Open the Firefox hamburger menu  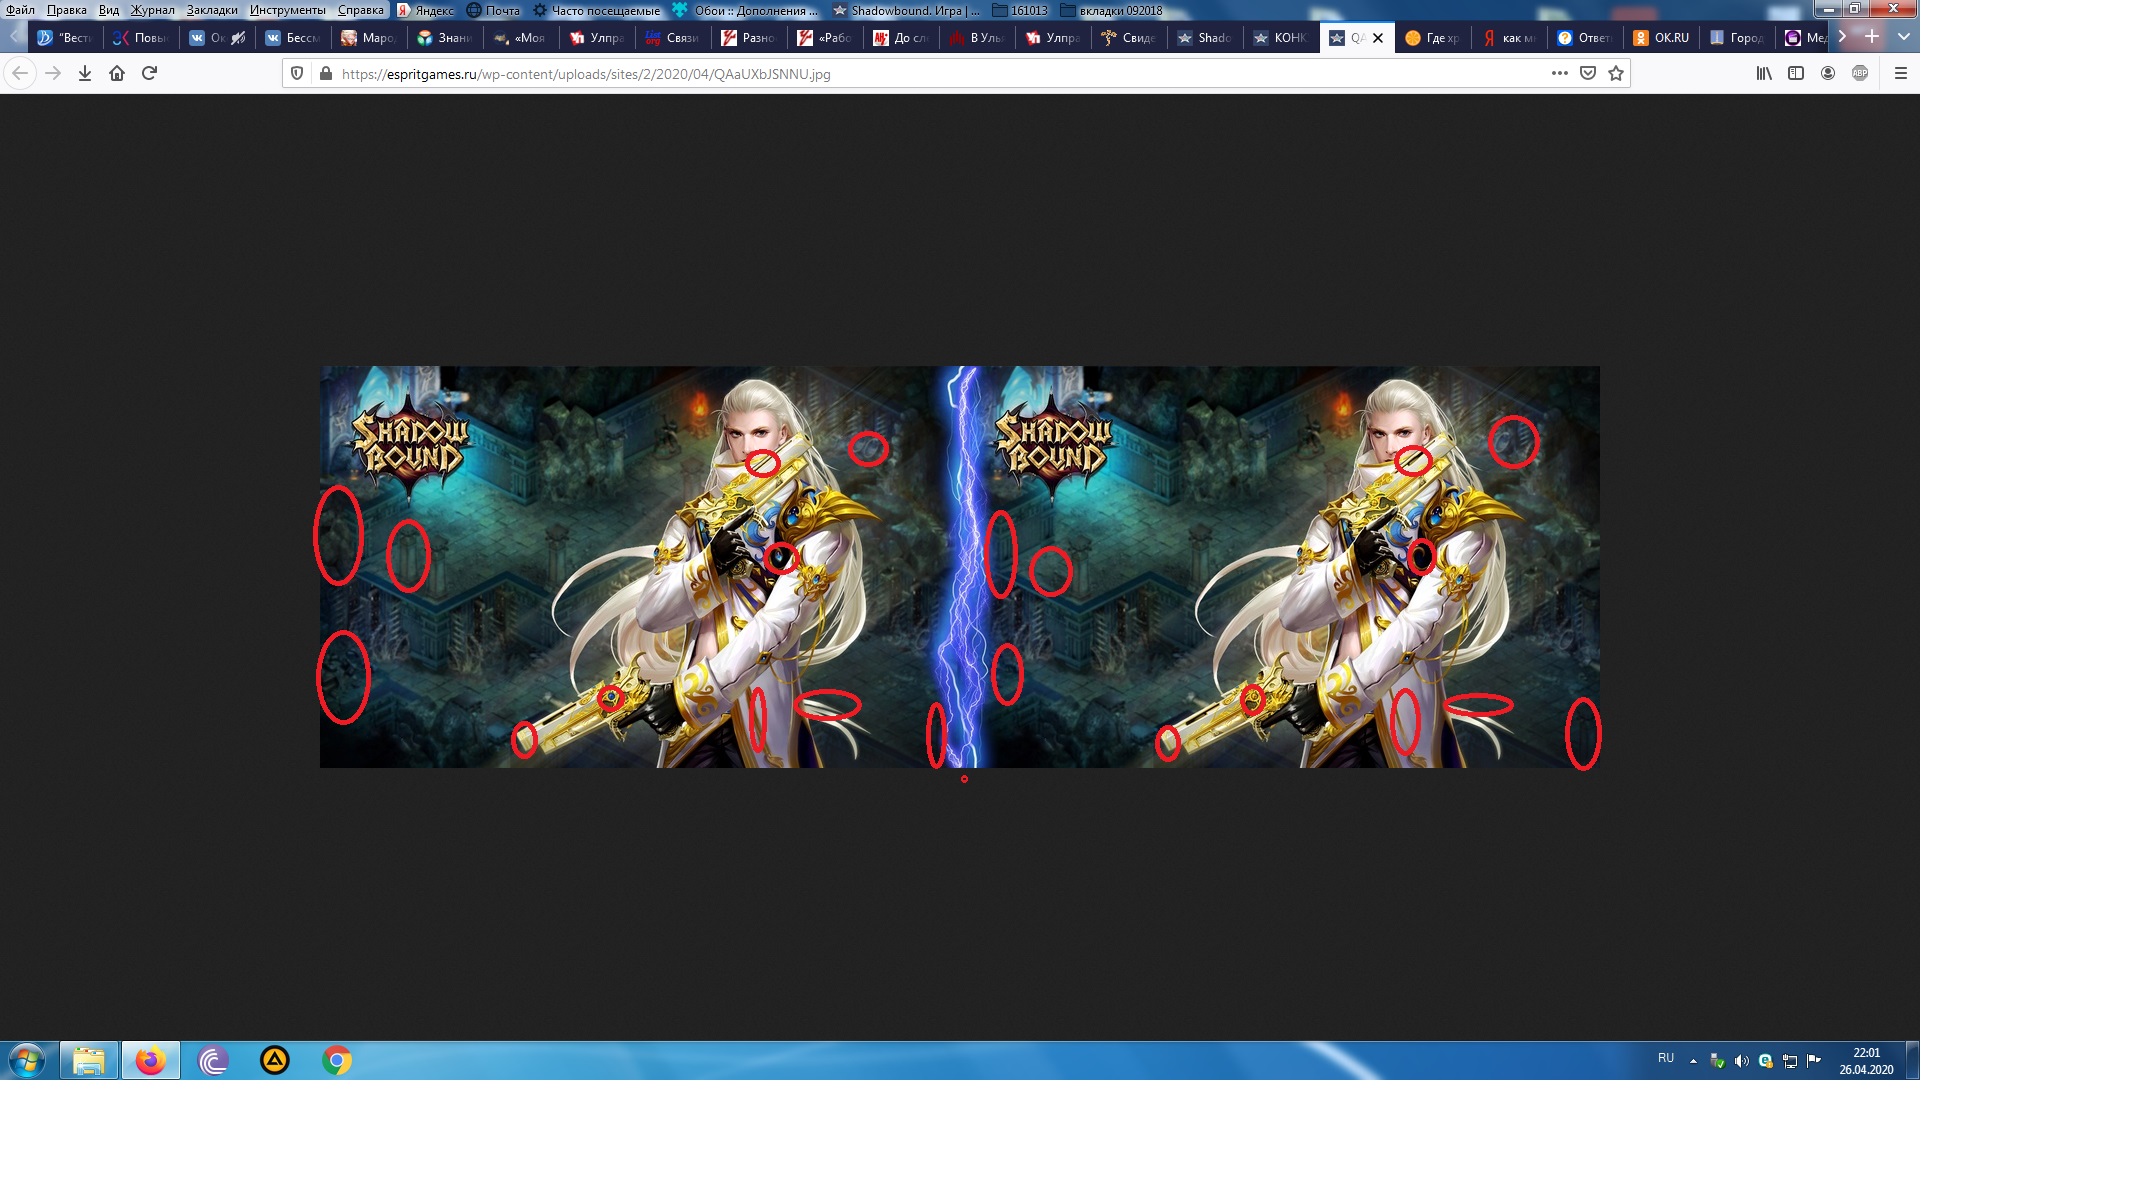pyautogui.click(x=1901, y=73)
